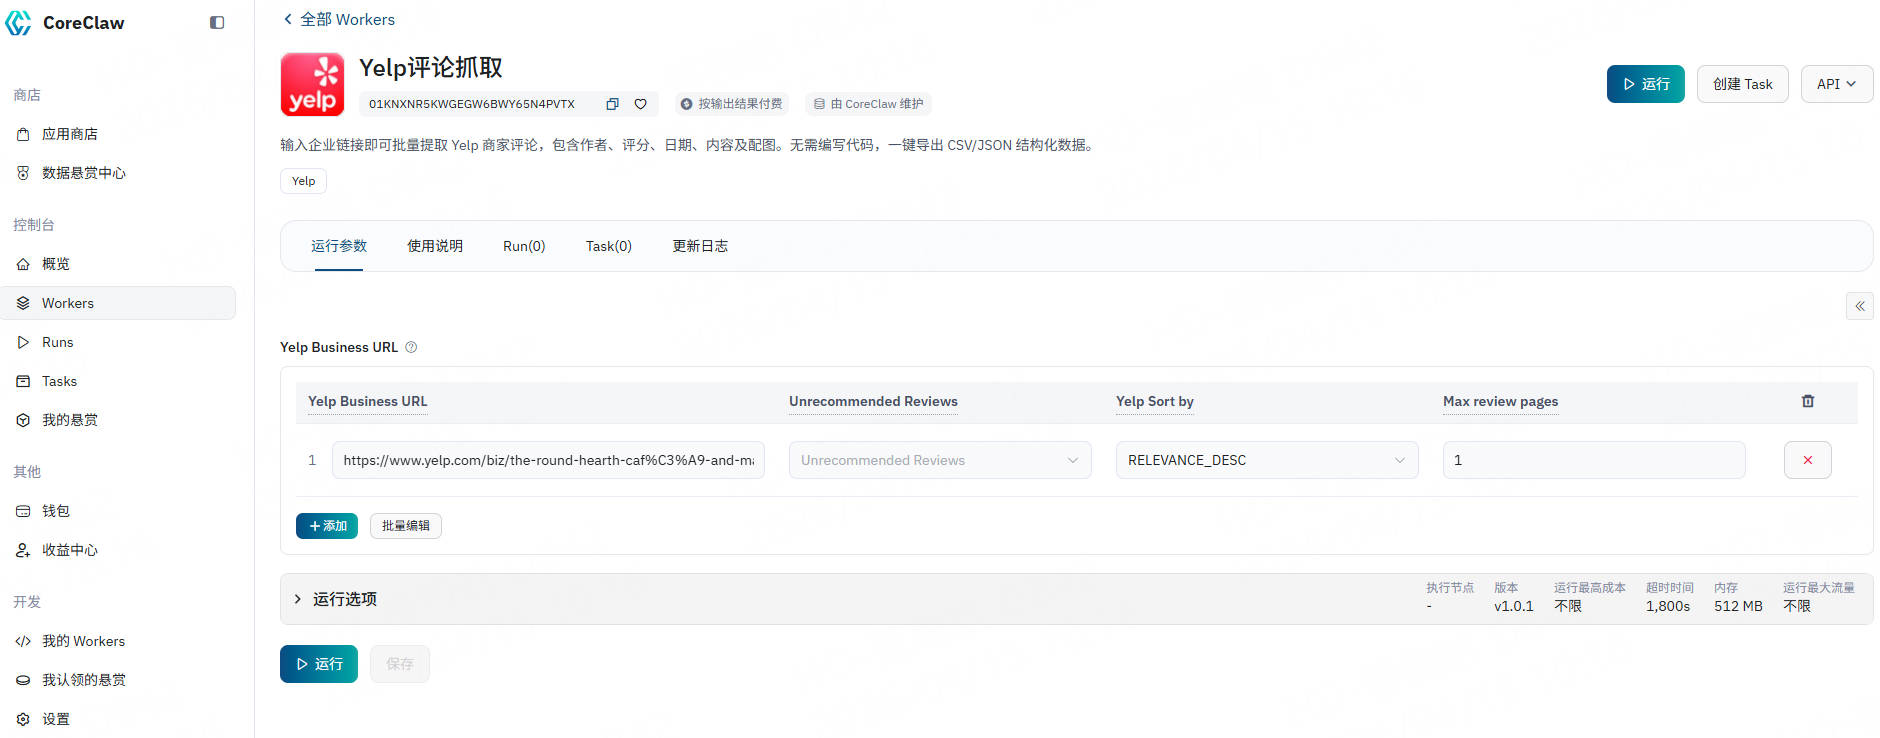Click the Yelp logo thumbnail

tap(312, 85)
